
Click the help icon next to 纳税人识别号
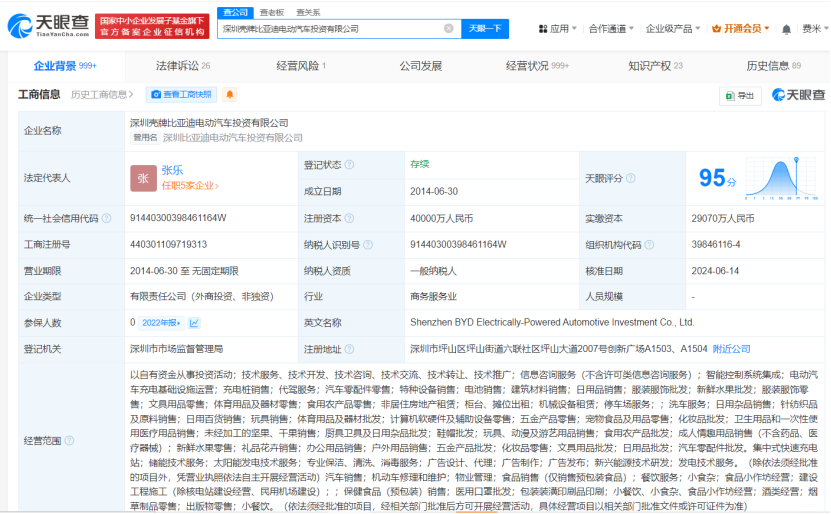368,245
